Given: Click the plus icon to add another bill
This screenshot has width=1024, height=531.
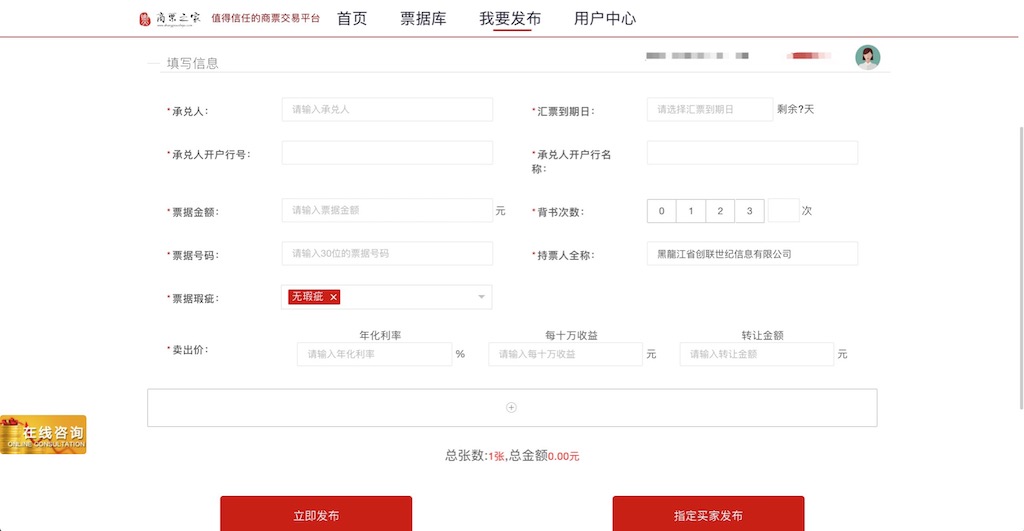Looking at the screenshot, I should pyautogui.click(x=511, y=407).
